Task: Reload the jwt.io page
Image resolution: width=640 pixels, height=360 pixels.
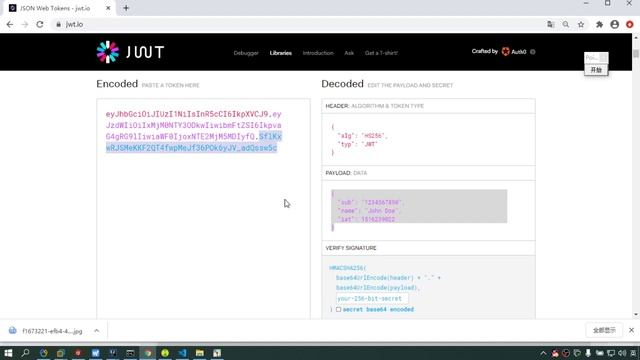Action: 40,24
